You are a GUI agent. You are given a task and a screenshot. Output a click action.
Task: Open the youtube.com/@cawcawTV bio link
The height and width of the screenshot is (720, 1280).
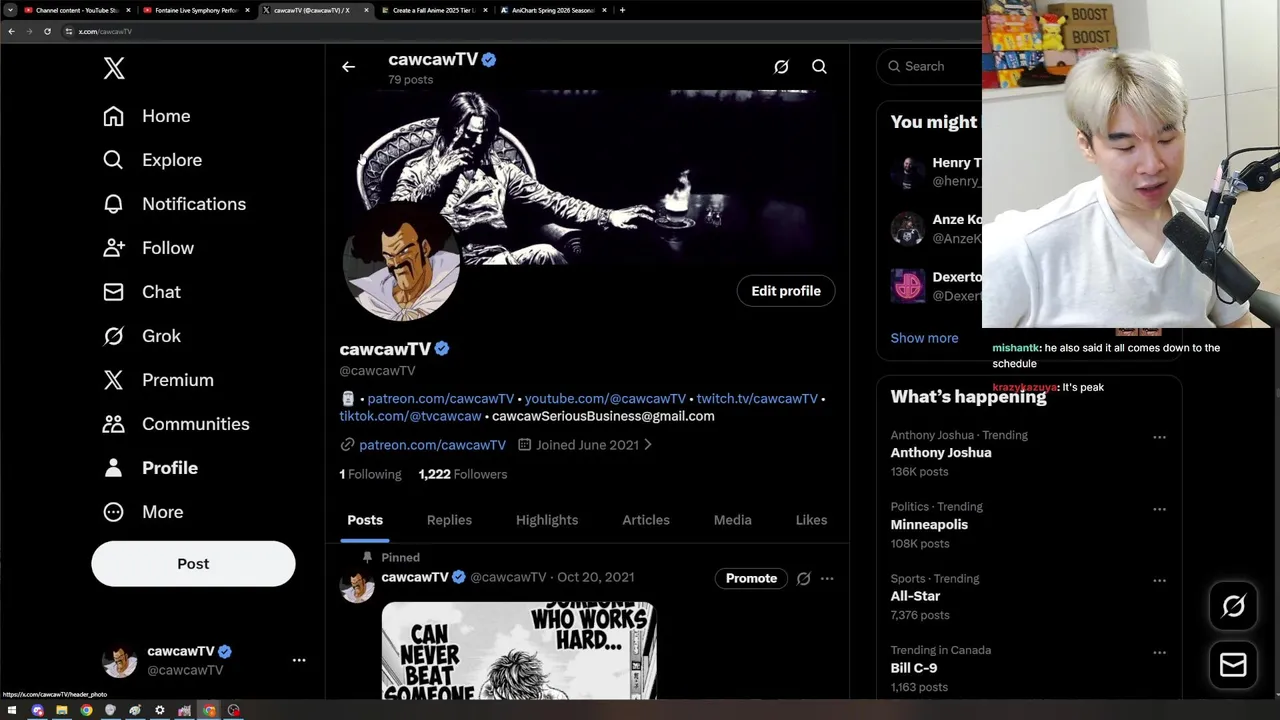(x=605, y=398)
